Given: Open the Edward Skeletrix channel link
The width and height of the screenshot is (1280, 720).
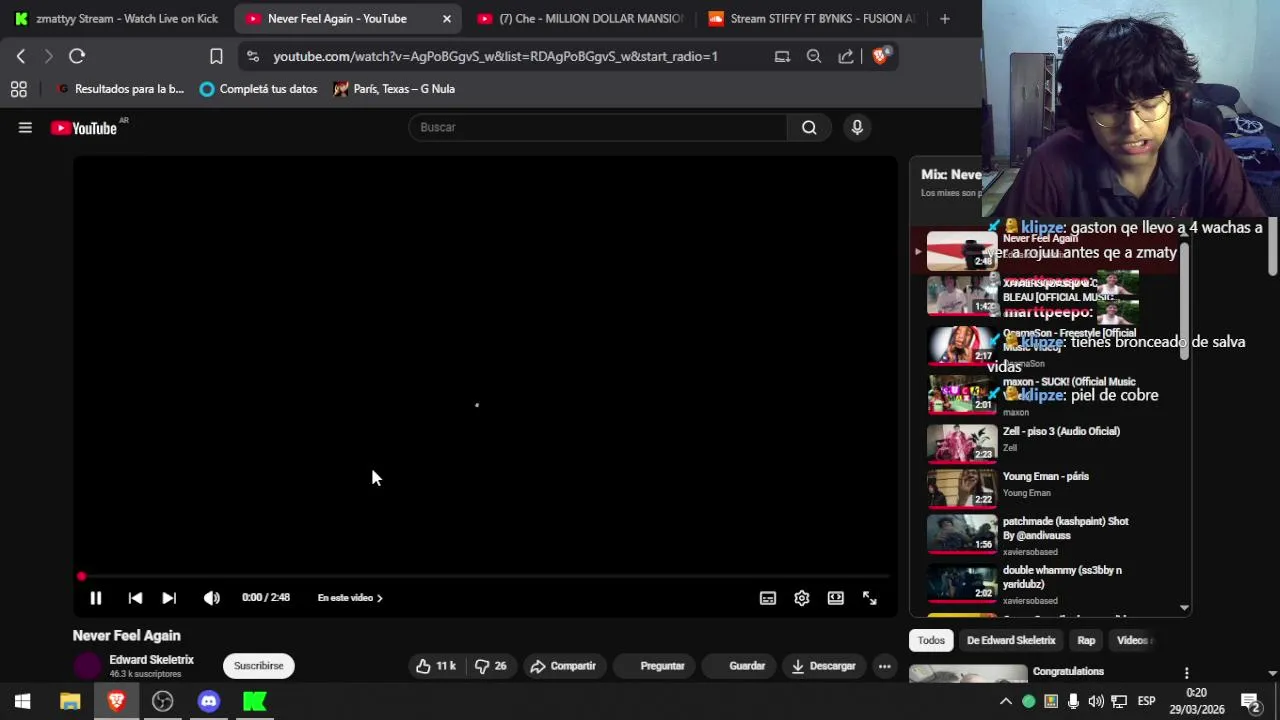Looking at the screenshot, I should 151,660.
